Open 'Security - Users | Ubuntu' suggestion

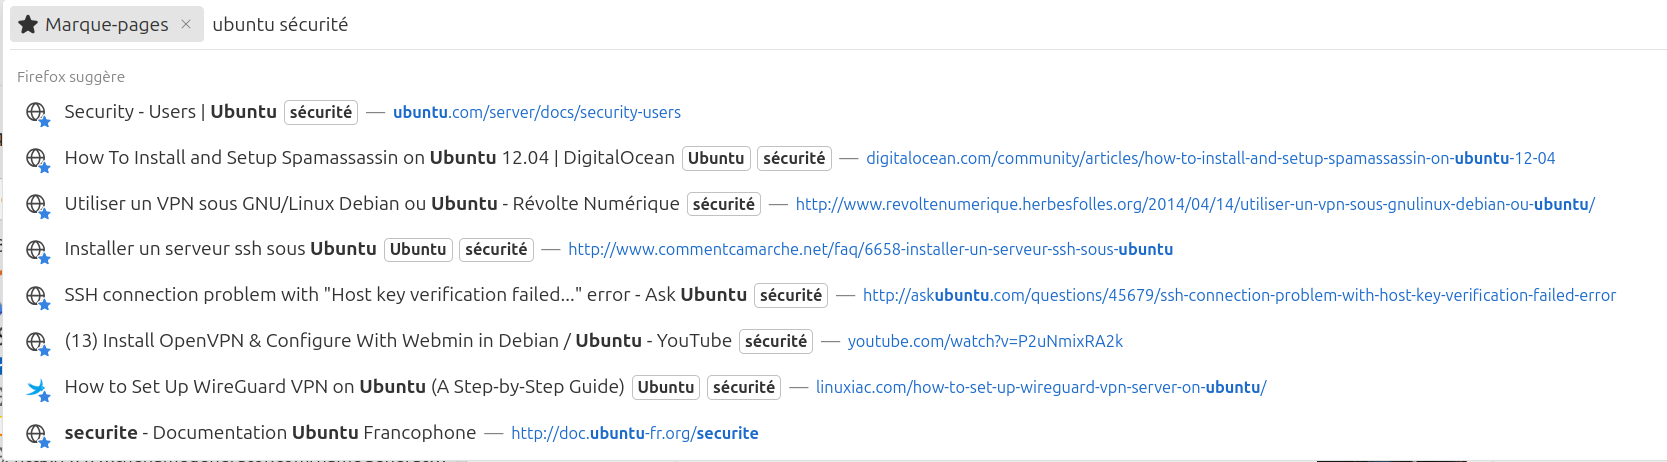click(833, 112)
